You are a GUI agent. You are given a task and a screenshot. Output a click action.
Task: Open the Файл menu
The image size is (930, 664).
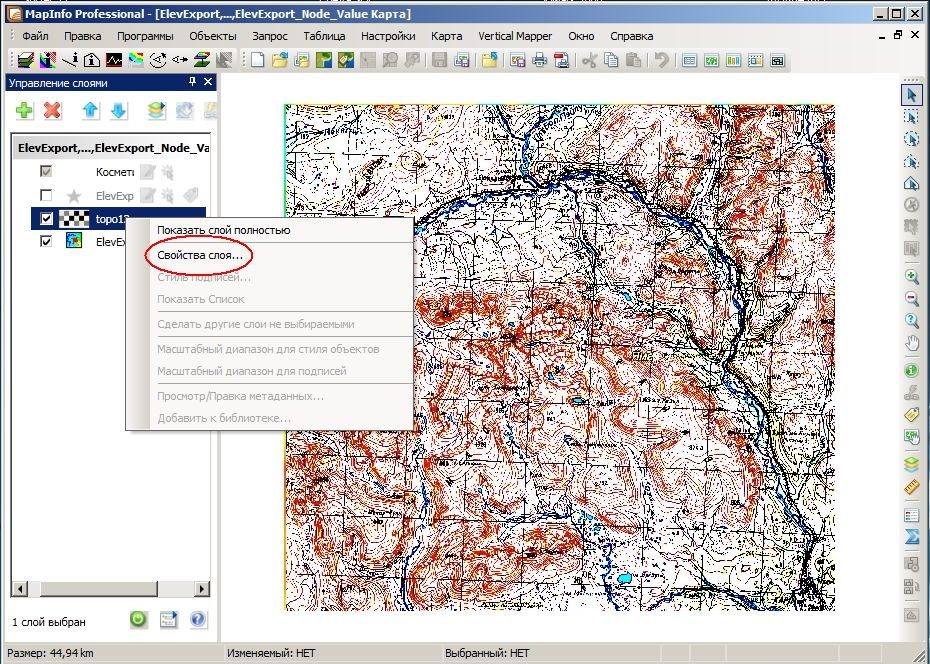click(35, 36)
